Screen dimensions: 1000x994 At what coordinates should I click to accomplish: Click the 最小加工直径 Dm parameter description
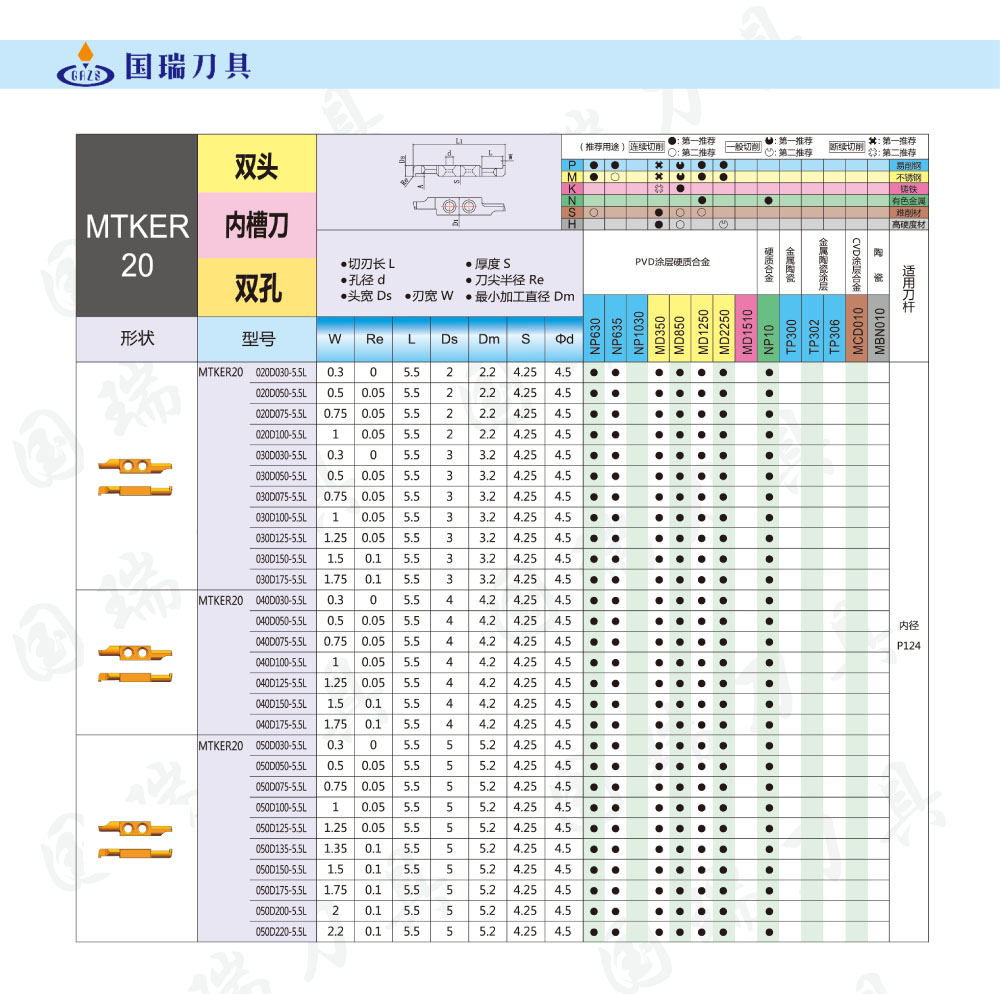520,296
